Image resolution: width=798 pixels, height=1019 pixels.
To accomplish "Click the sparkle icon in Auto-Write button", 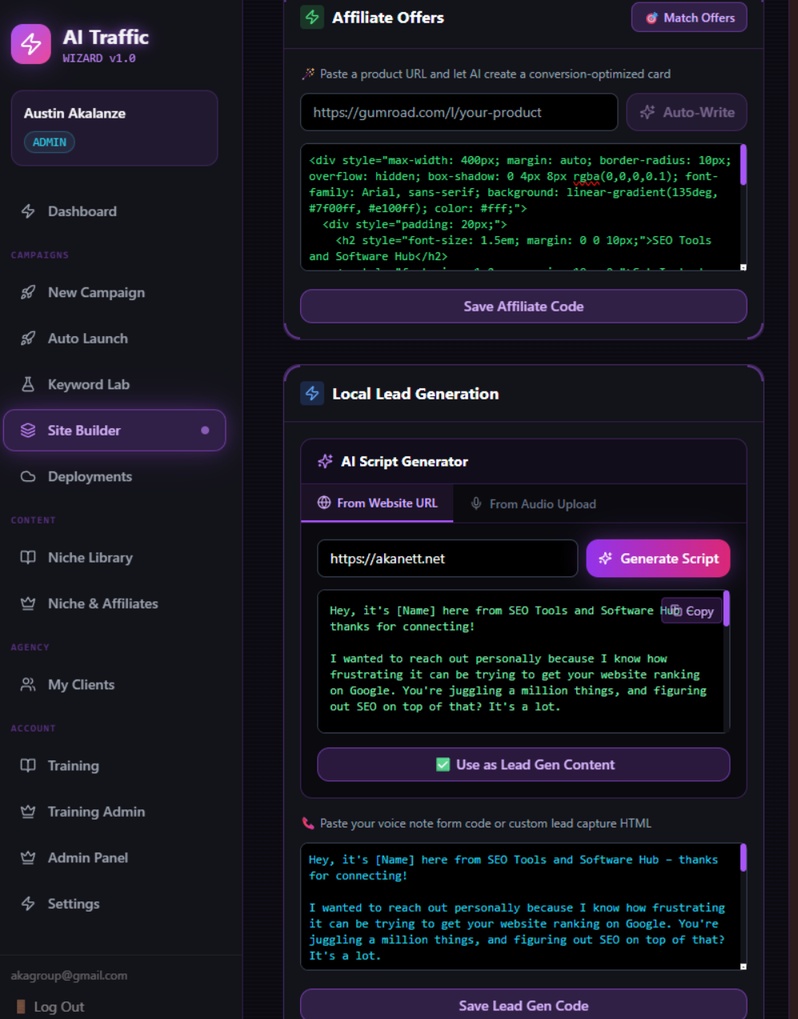I will pyautogui.click(x=647, y=112).
